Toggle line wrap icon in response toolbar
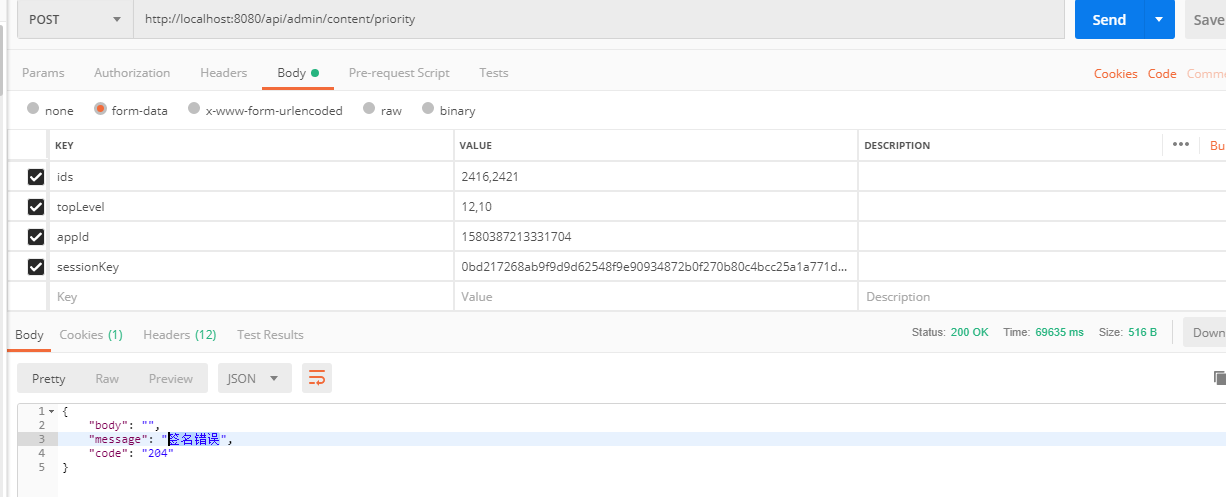 [317, 378]
